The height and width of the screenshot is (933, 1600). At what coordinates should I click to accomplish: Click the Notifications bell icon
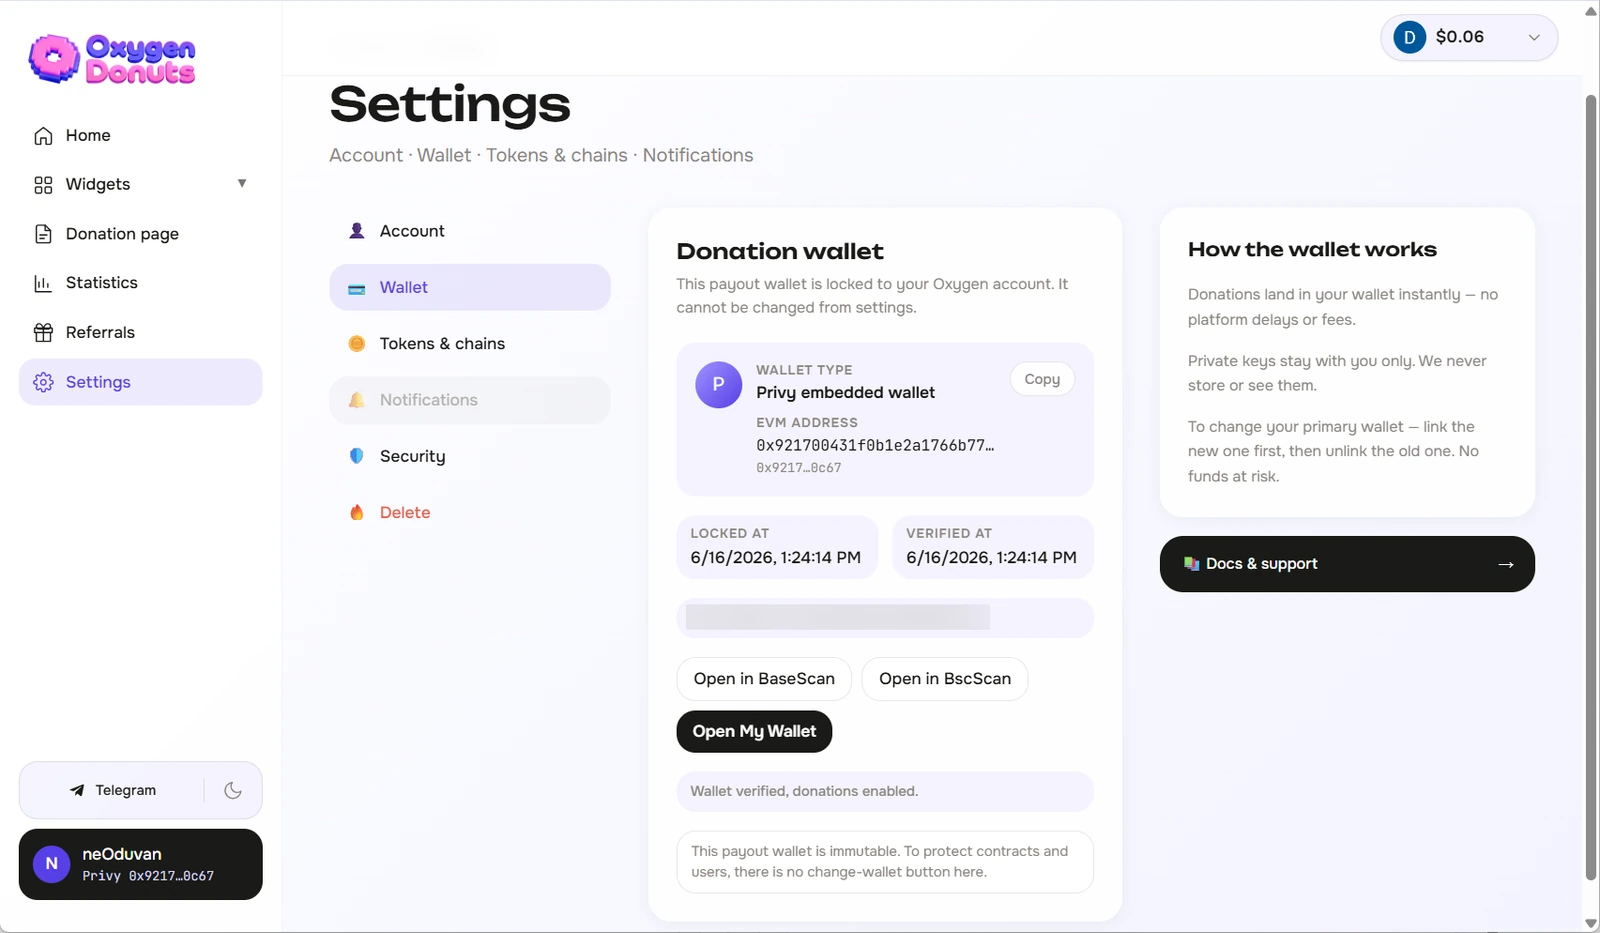point(357,400)
